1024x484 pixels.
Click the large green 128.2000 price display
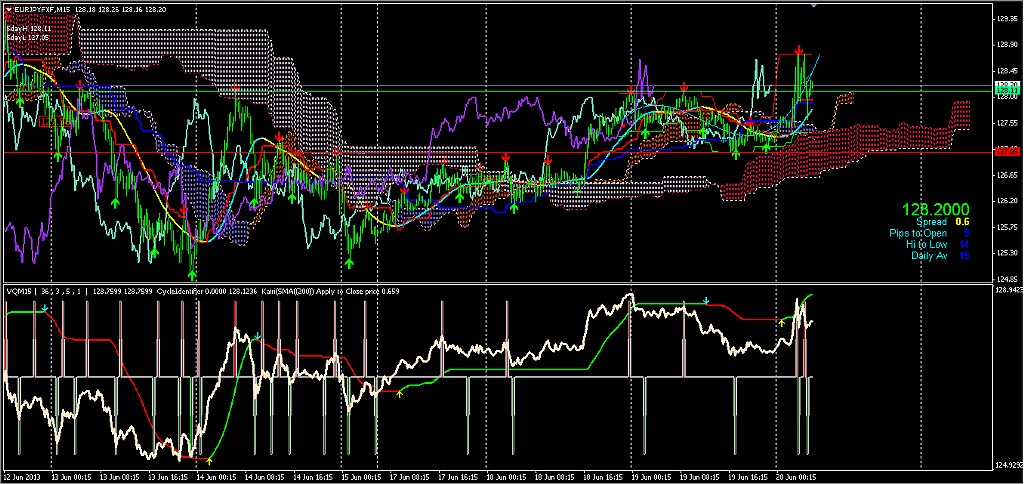tap(936, 209)
